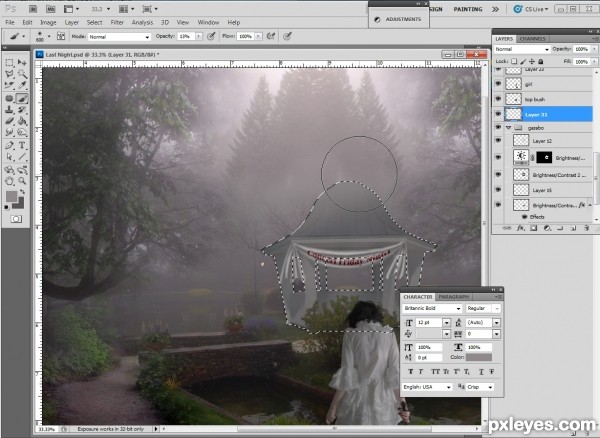Hide the girl layer
Viewport: 600px width, 438px height.
[498, 84]
